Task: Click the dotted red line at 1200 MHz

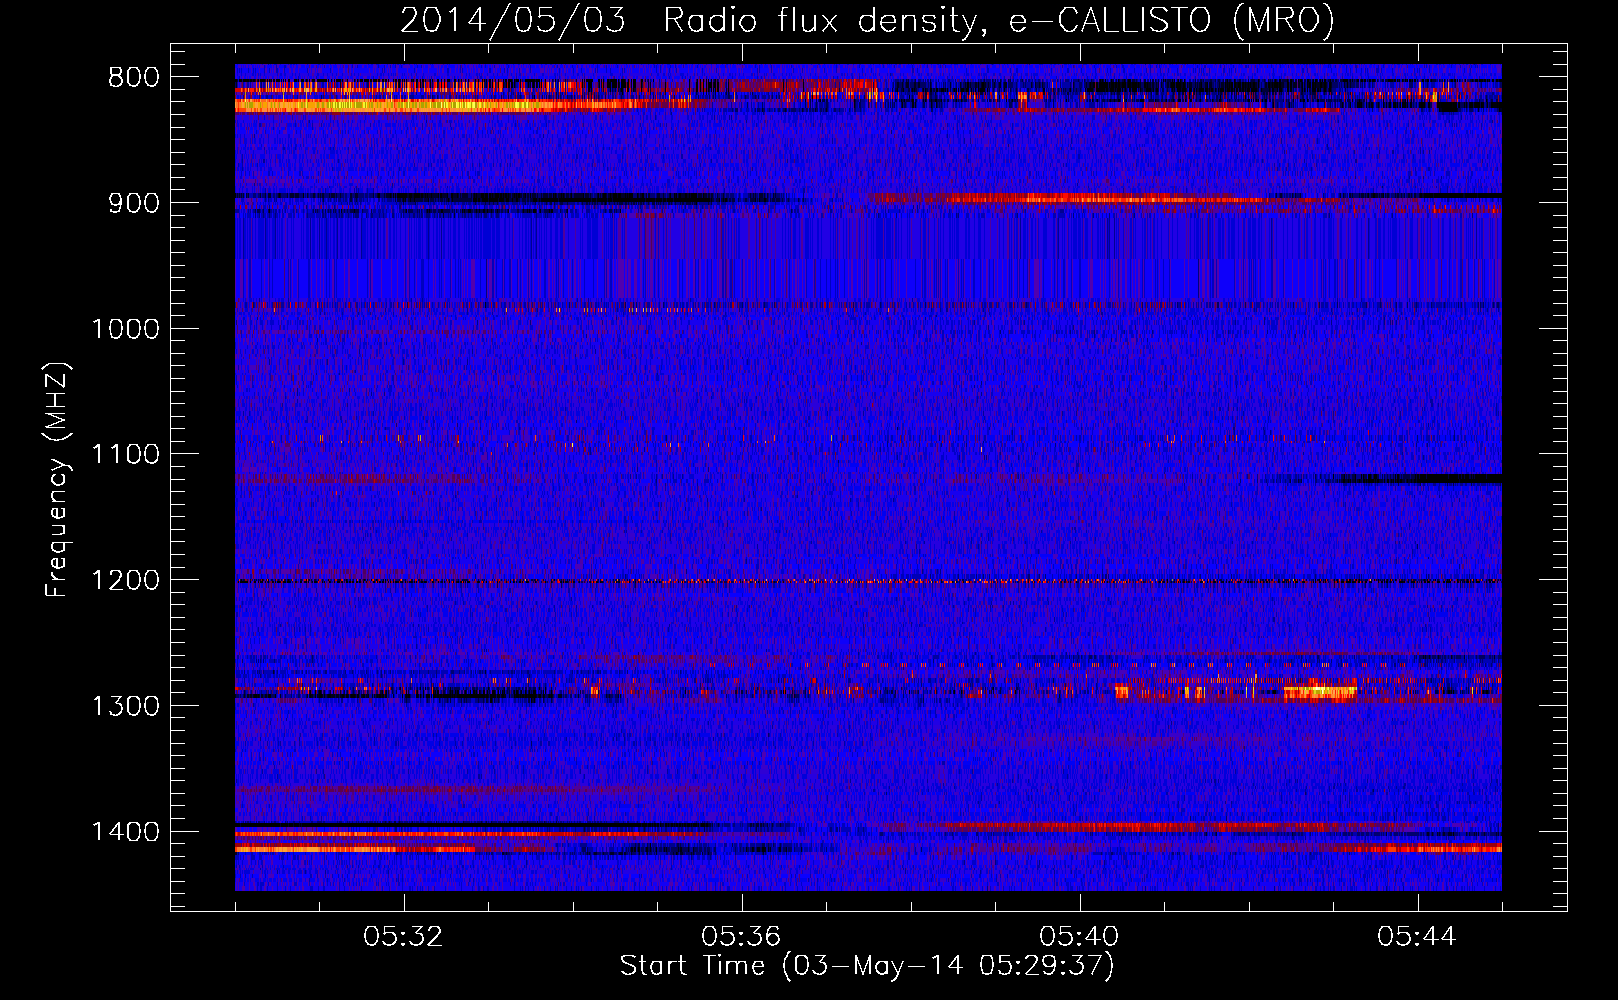Action: click(x=868, y=581)
